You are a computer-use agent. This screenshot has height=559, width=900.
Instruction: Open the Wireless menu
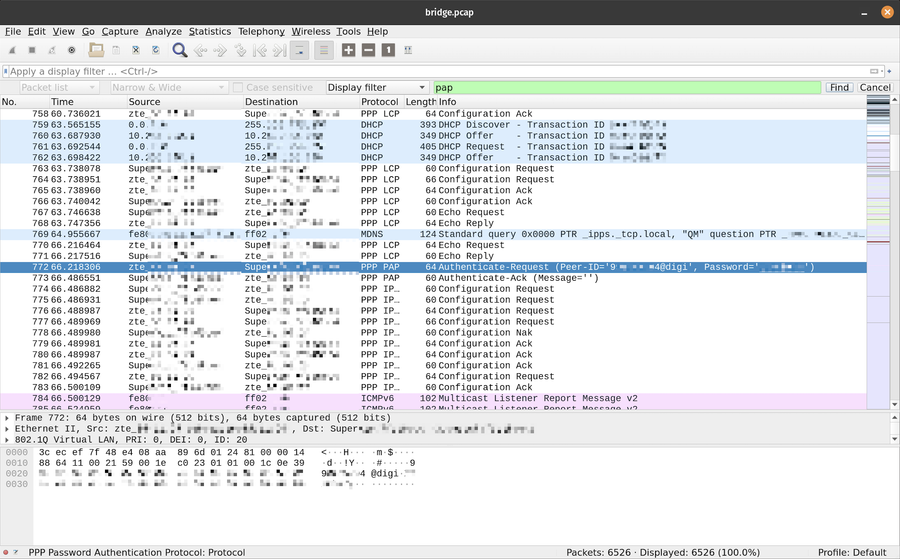pyautogui.click(x=311, y=32)
